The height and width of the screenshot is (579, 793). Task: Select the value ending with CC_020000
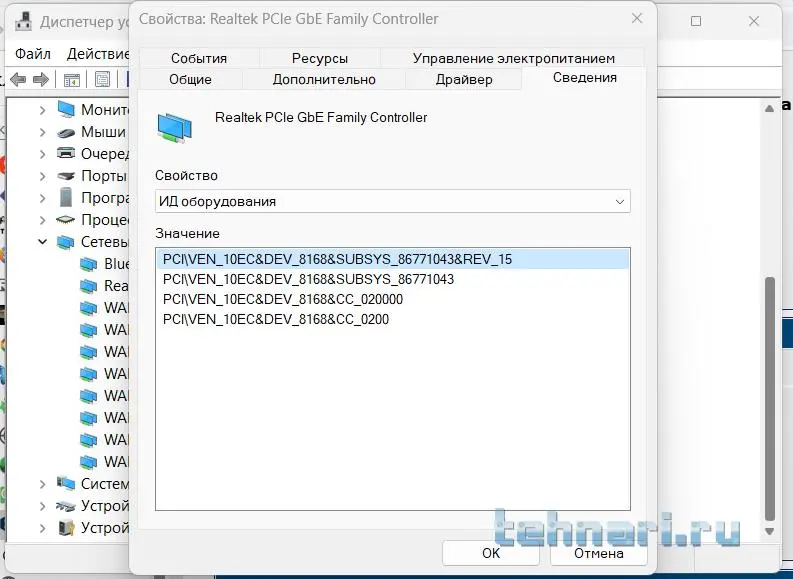pos(283,299)
